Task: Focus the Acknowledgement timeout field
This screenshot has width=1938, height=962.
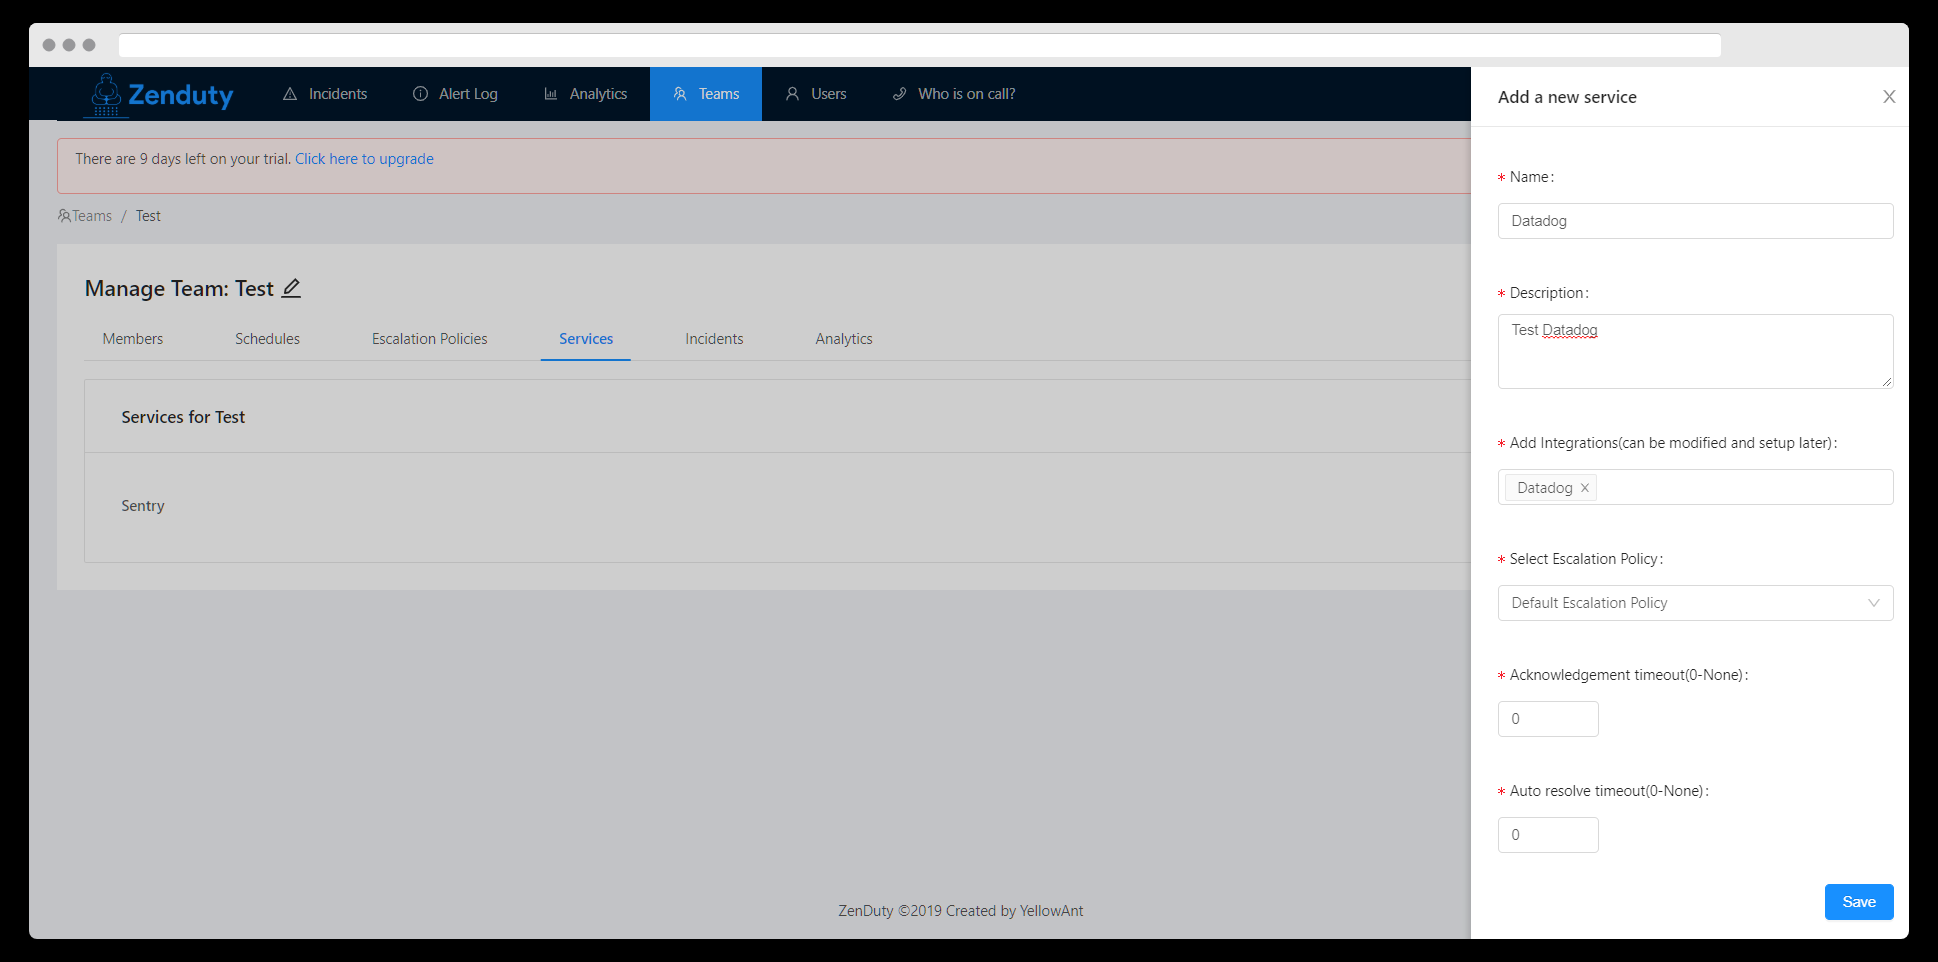Action: (x=1547, y=719)
